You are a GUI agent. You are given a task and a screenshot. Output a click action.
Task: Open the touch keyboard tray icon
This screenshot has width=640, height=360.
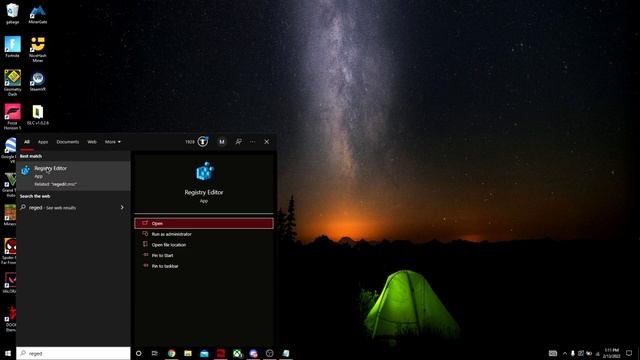[x=553, y=353]
